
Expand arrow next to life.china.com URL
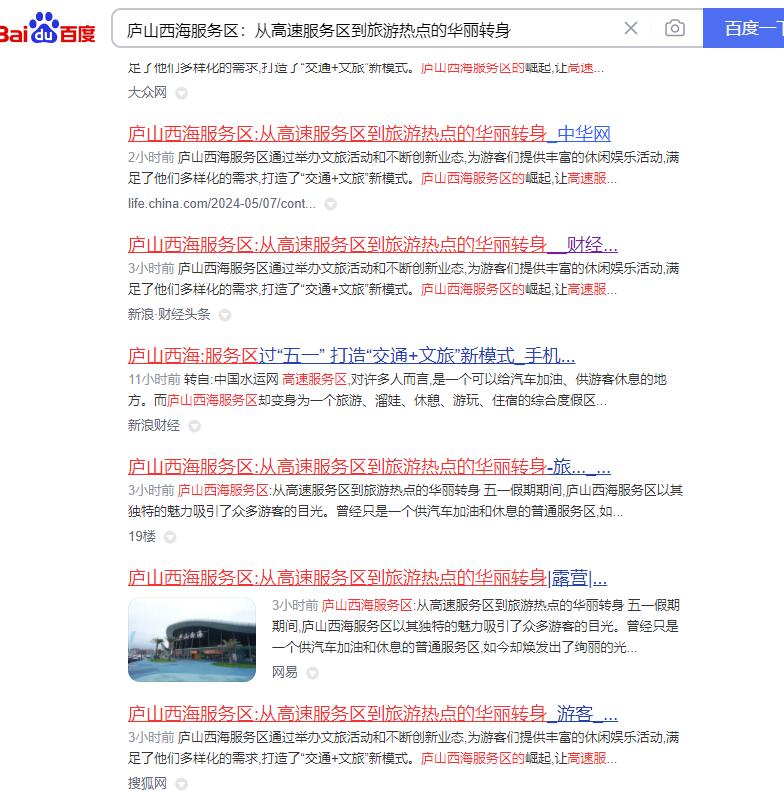[x=330, y=205]
